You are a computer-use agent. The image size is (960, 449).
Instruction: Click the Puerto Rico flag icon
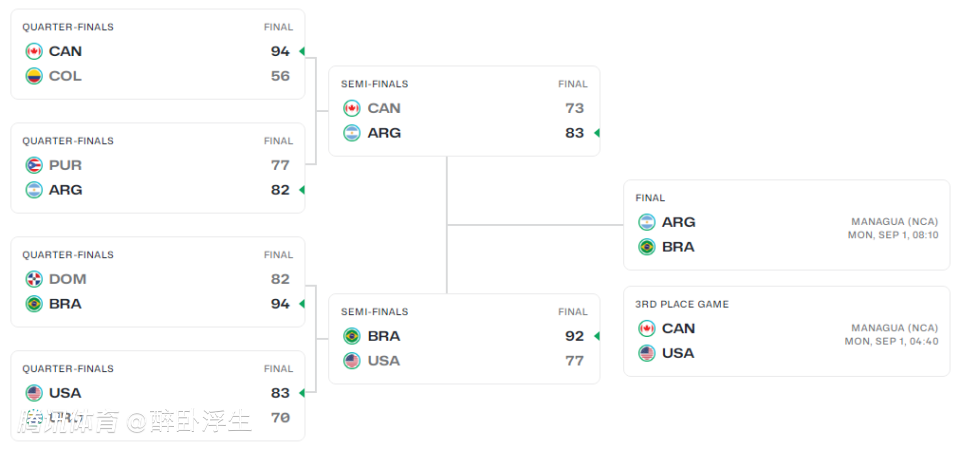pyautogui.click(x=34, y=165)
